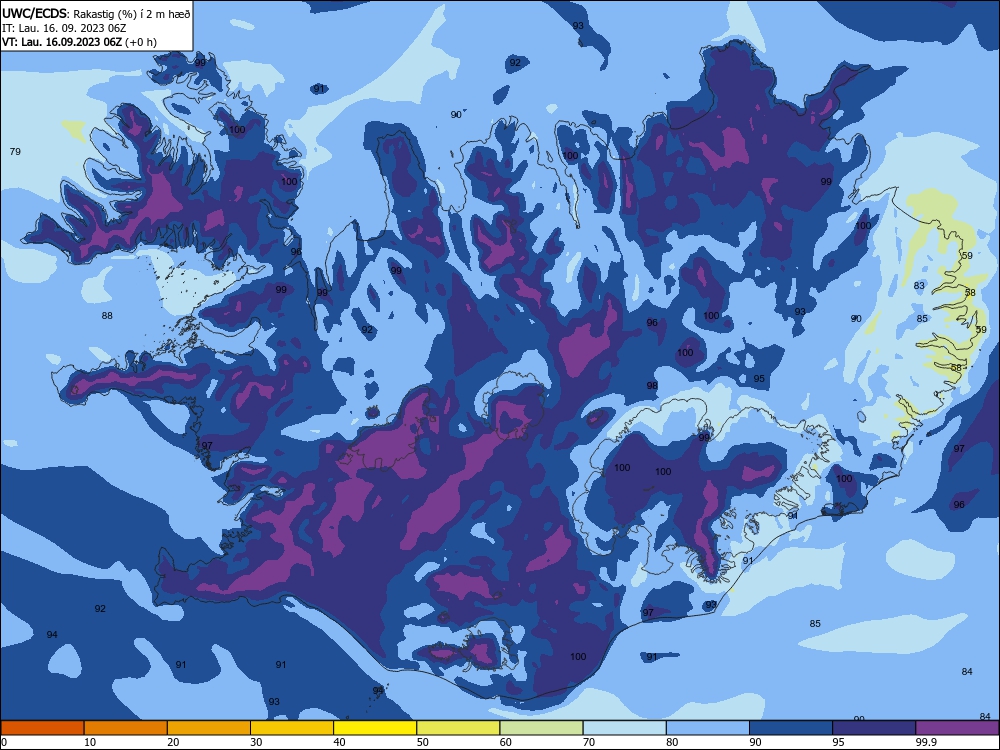Select the dark indigo 95–99.9 legend swatch
Image resolution: width=1000 pixels, height=750 pixels.
[x=874, y=728]
